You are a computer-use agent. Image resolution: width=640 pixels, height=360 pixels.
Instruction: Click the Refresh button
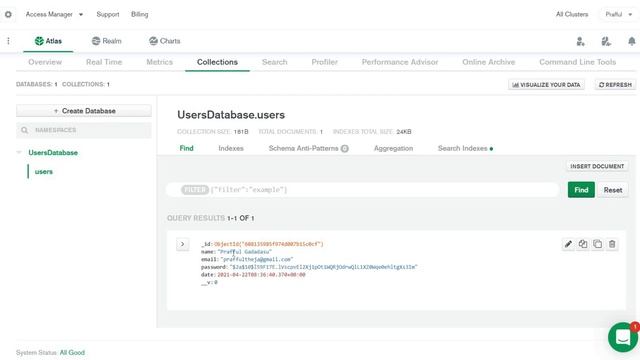615,84
